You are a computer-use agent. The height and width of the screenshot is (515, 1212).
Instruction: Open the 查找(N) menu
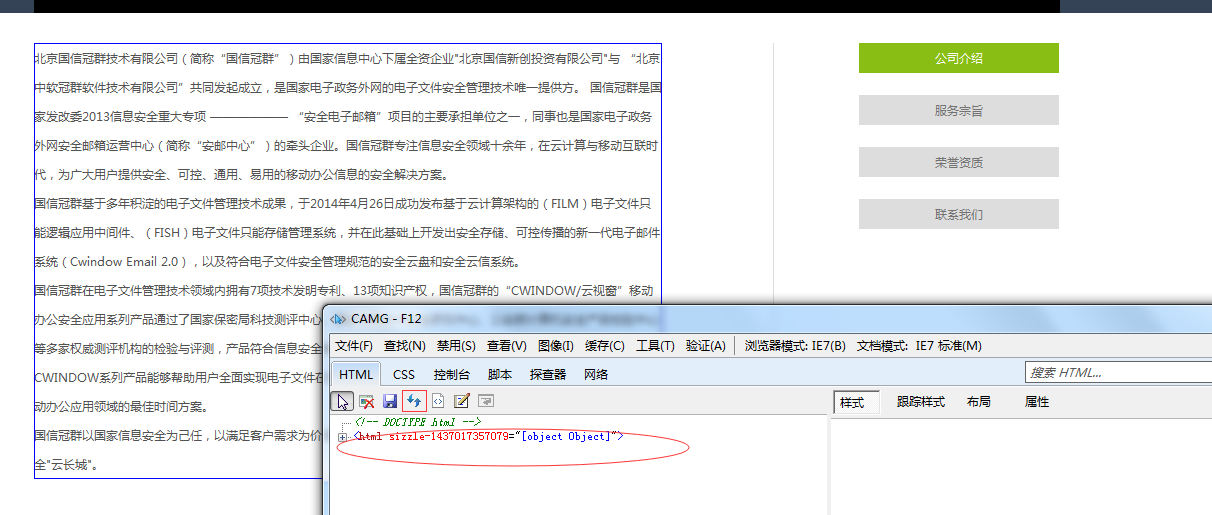click(x=404, y=346)
